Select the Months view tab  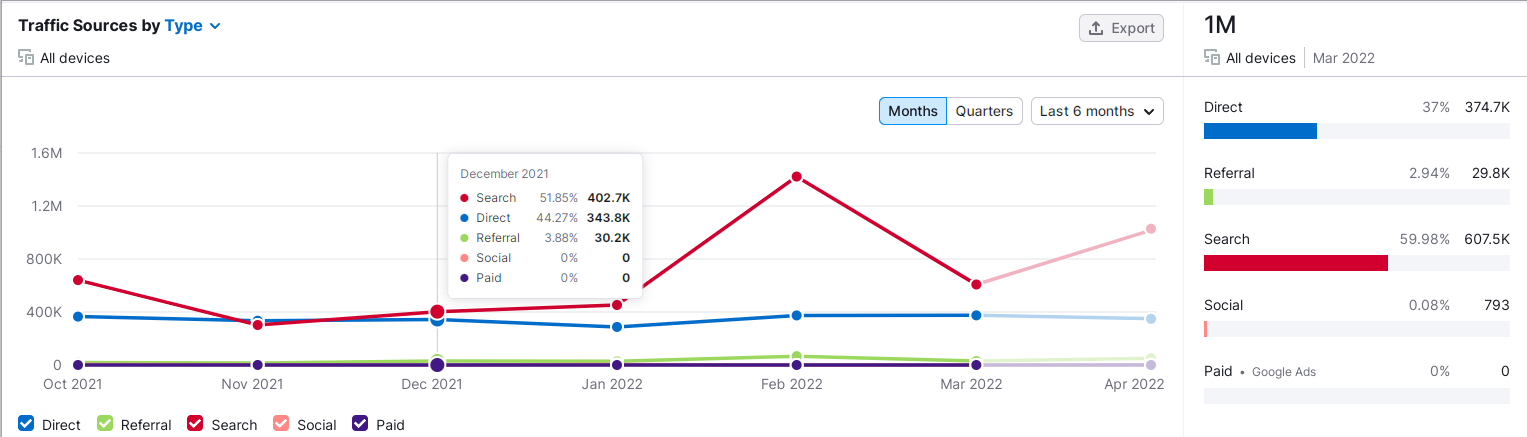913,111
